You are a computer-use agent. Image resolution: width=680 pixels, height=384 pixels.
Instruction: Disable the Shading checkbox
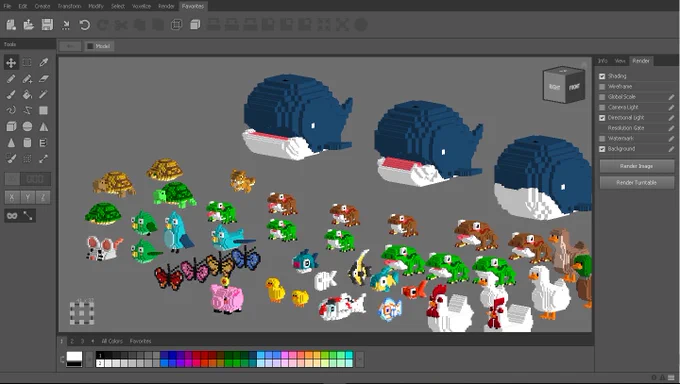(602, 76)
